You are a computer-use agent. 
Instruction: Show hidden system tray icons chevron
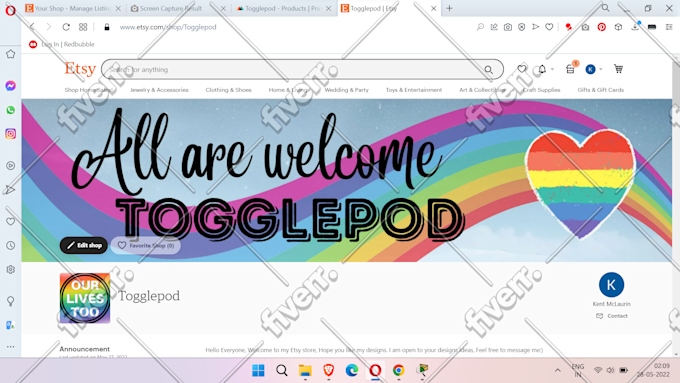(x=558, y=370)
